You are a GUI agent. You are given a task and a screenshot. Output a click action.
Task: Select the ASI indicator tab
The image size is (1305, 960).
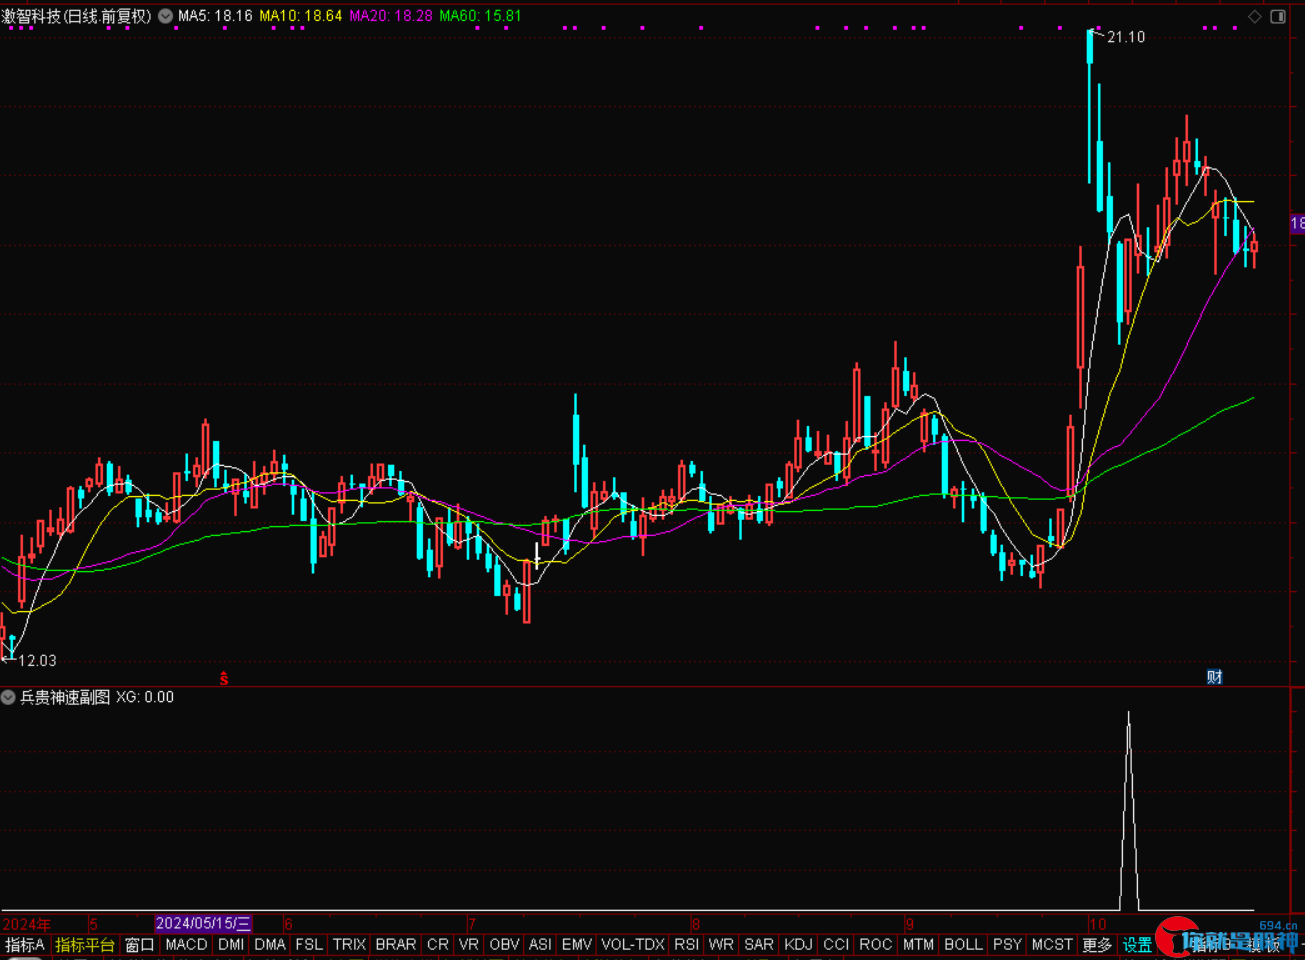point(540,944)
